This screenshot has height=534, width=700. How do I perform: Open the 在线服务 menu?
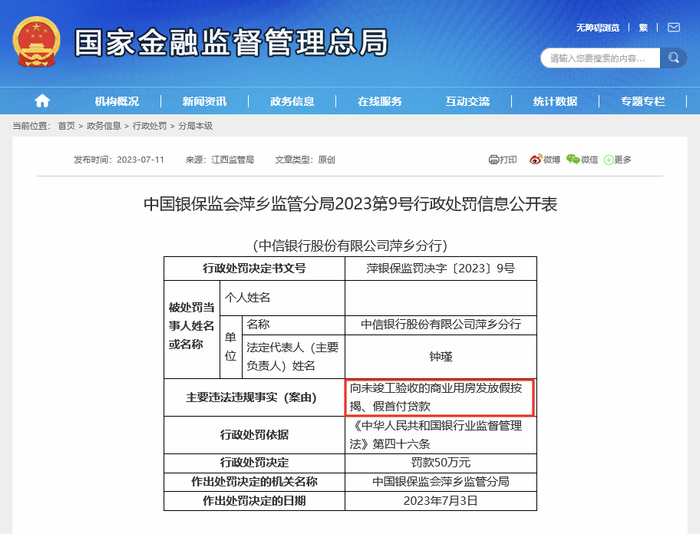point(379,101)
